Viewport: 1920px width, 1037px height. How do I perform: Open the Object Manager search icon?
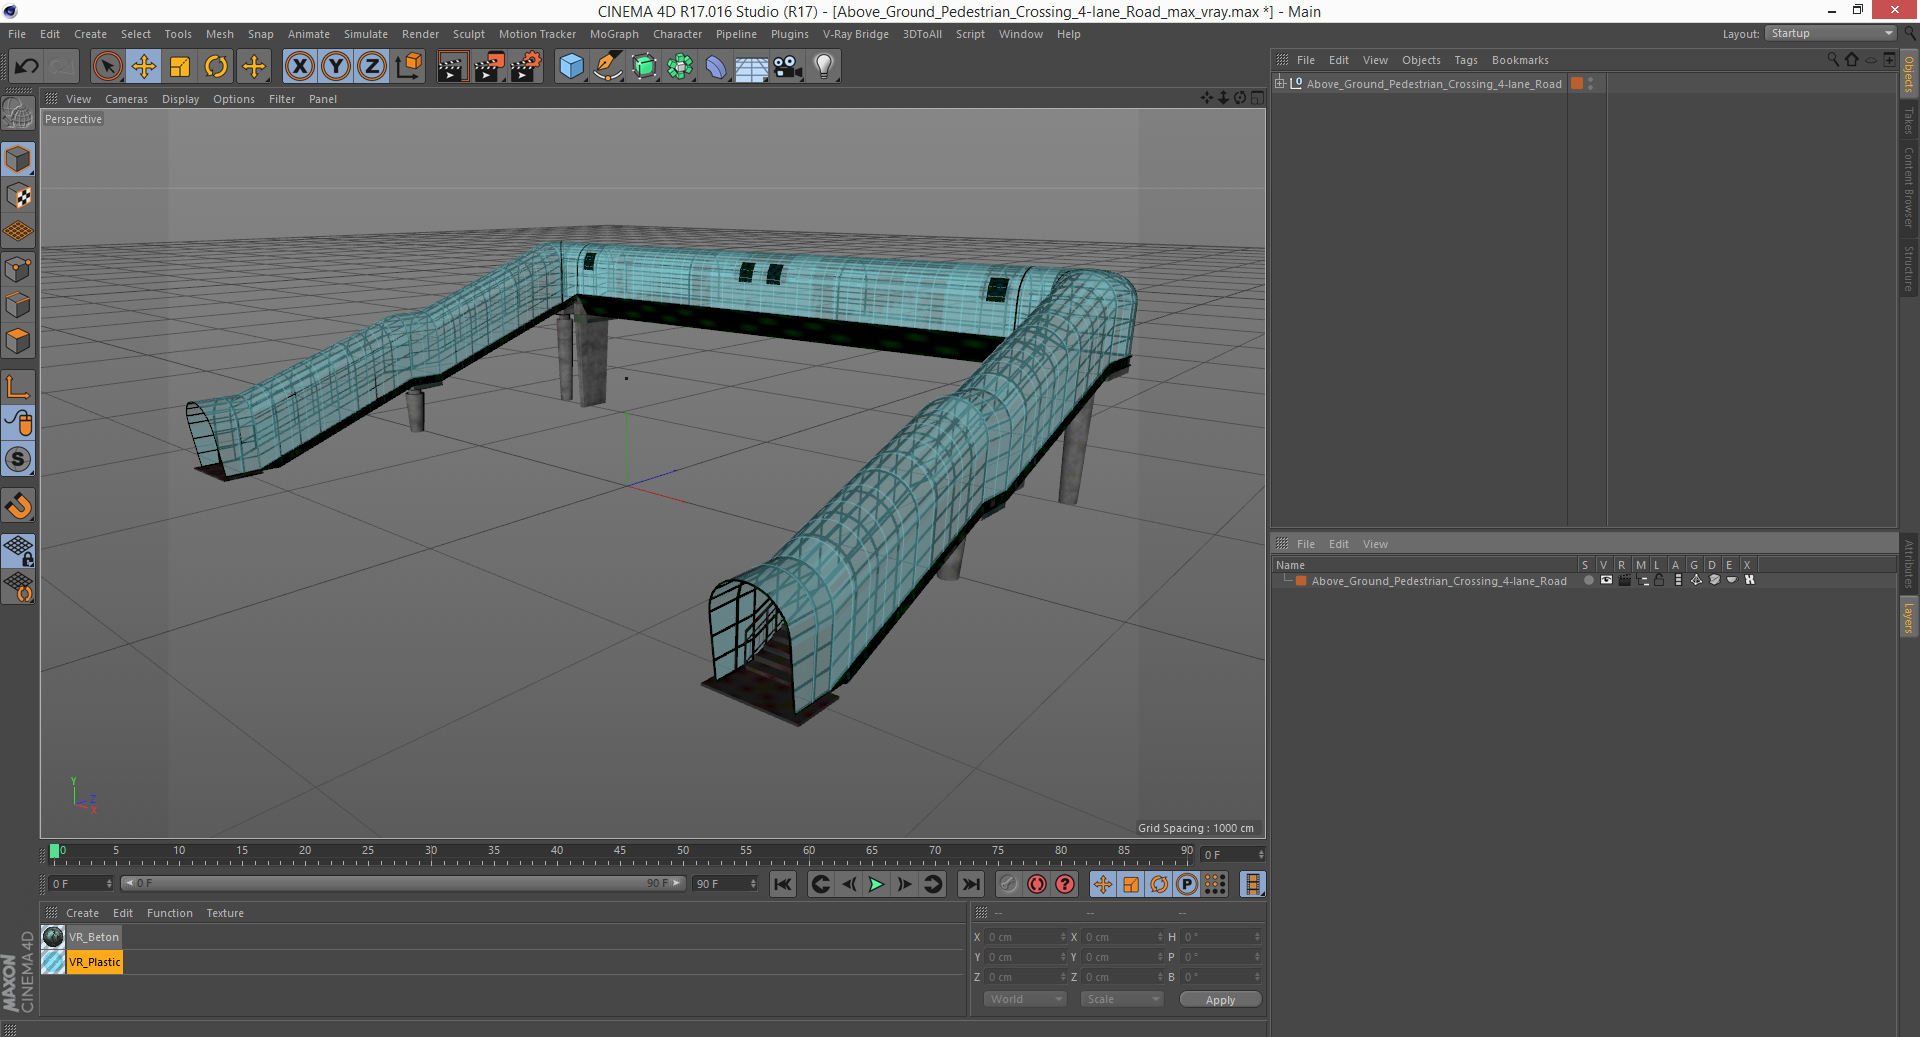(1832, 60)
